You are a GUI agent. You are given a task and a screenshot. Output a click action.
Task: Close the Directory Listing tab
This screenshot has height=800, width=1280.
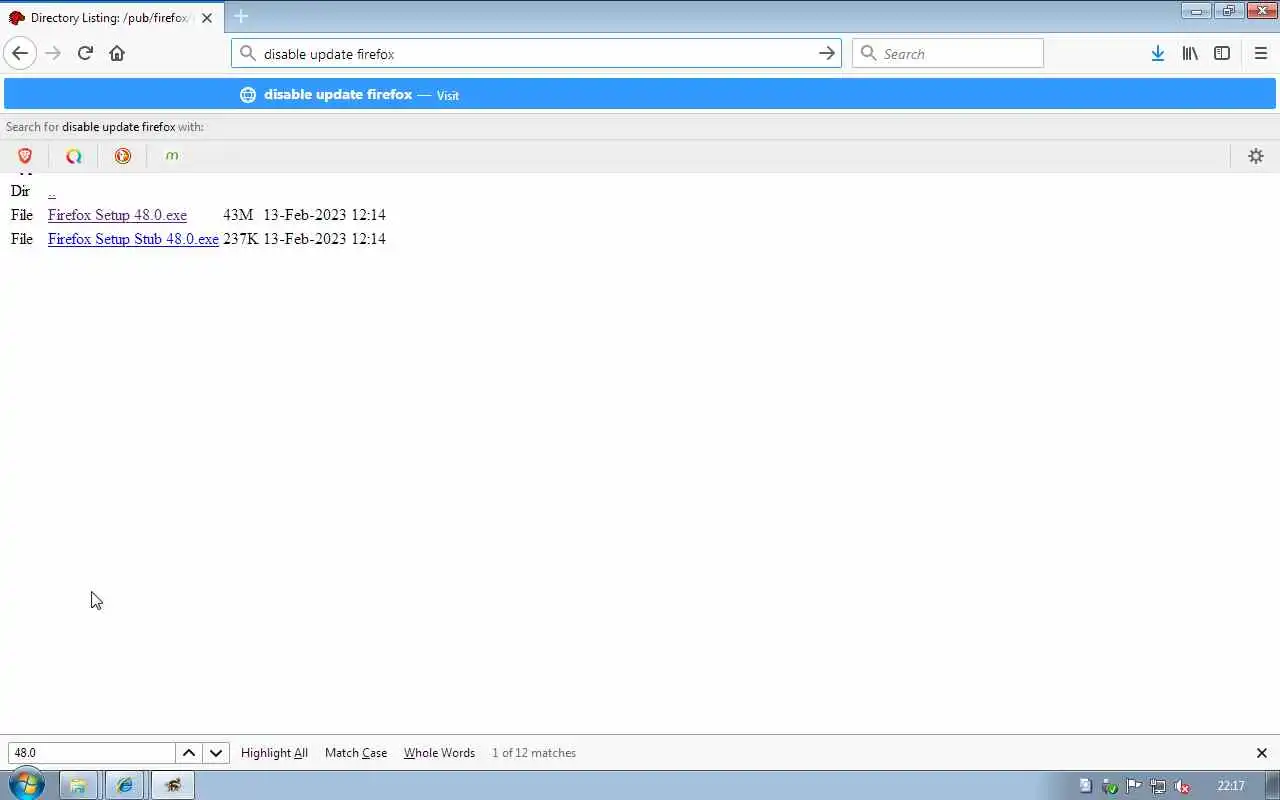[x=207, y=18]
